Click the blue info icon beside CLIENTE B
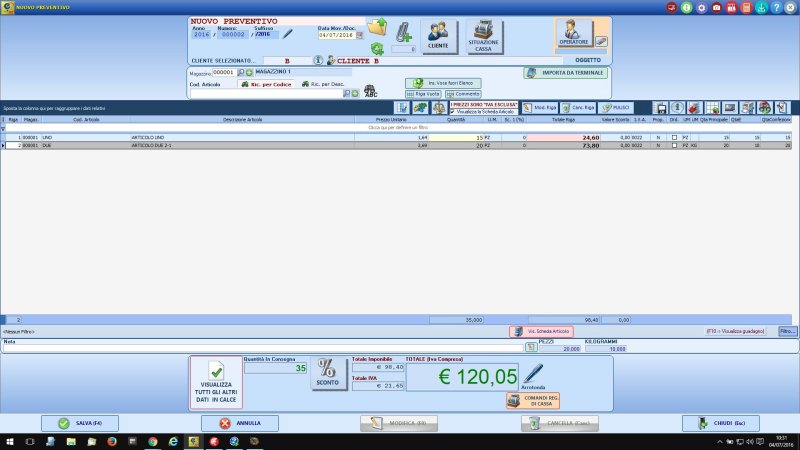This screenshot has height=450, width=800. 318,60
